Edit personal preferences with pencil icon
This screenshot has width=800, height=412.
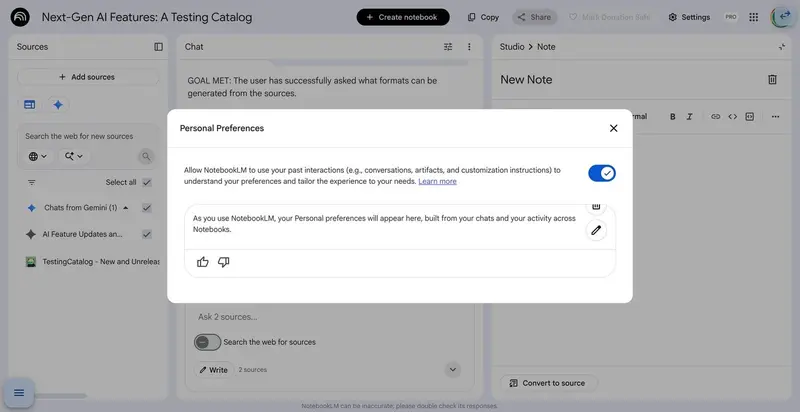coord(596,230)
